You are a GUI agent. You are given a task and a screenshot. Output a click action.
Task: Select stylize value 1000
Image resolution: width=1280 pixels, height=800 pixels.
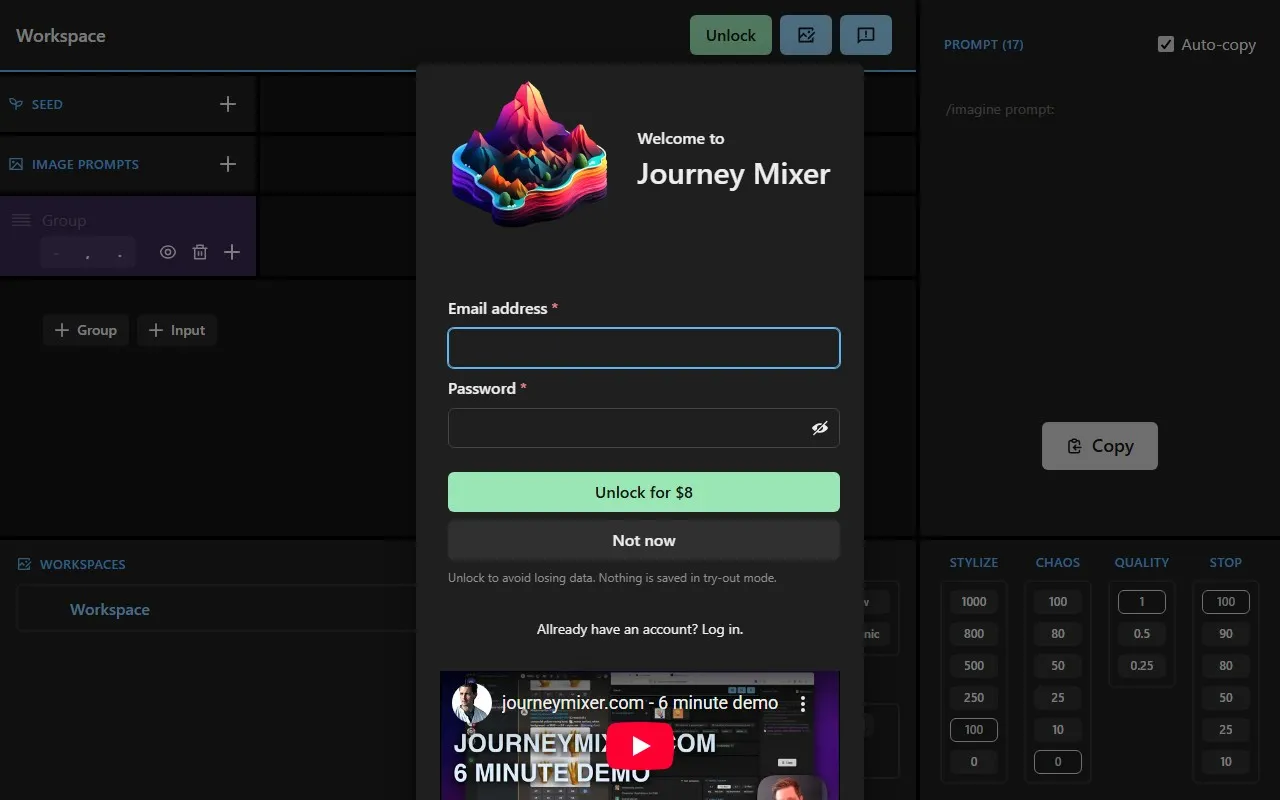(x=973, y=601)
